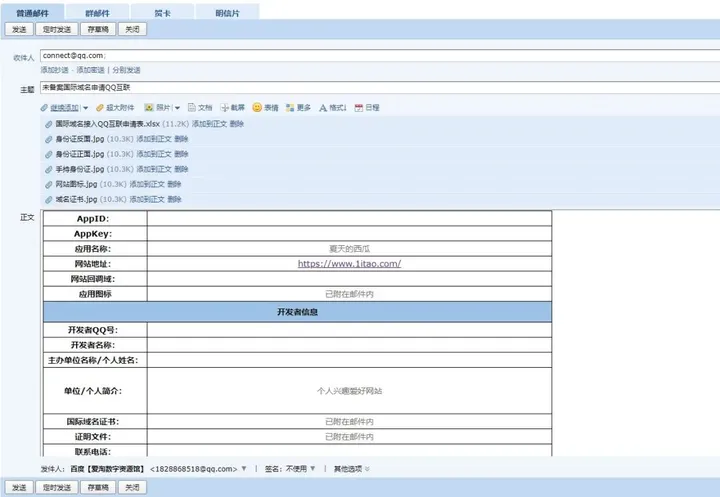Click bottom 关闭 button
This screenshot has height=497, width=720.
coord(132,487)
